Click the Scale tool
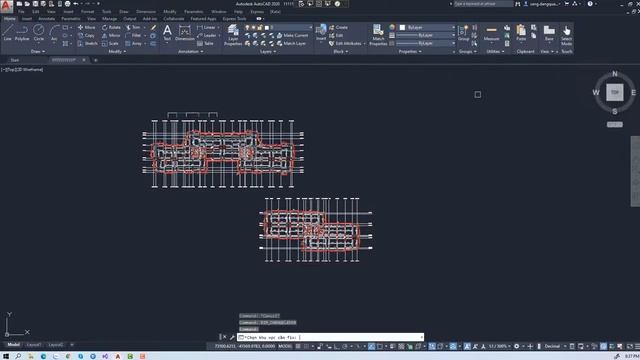Viewport: 640px width, 360px height. [x=110, y=43]
